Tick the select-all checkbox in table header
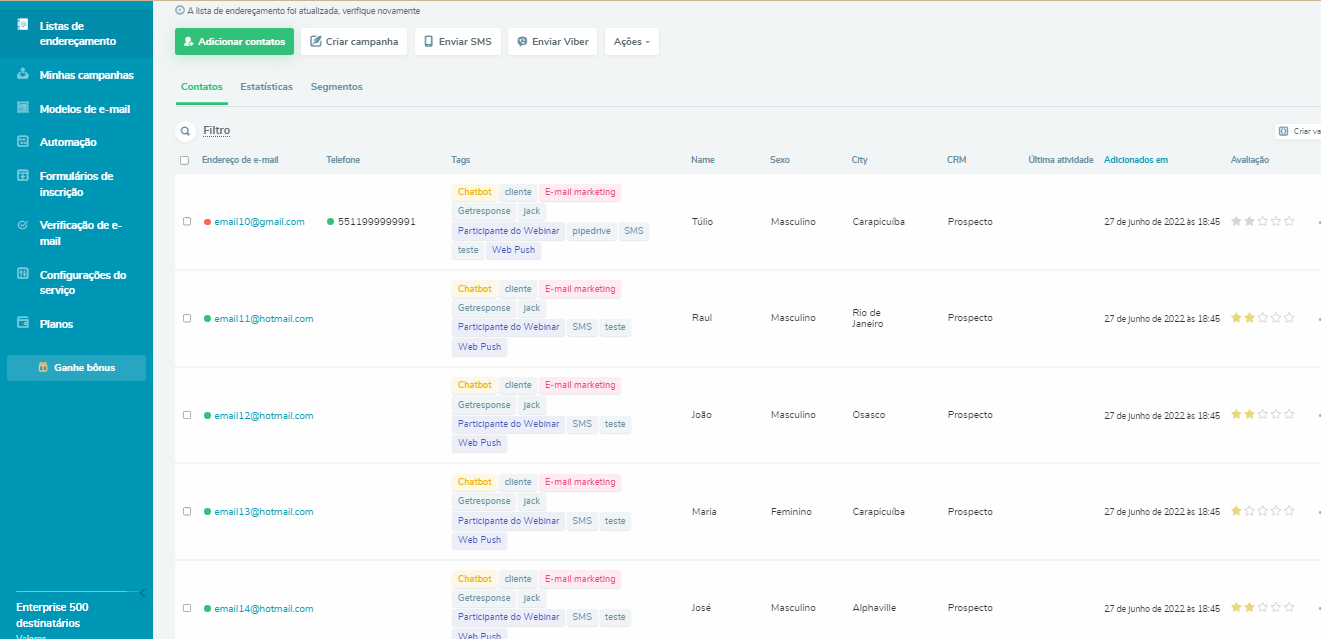The image size is (1321, 639). (x=184, y=160)
